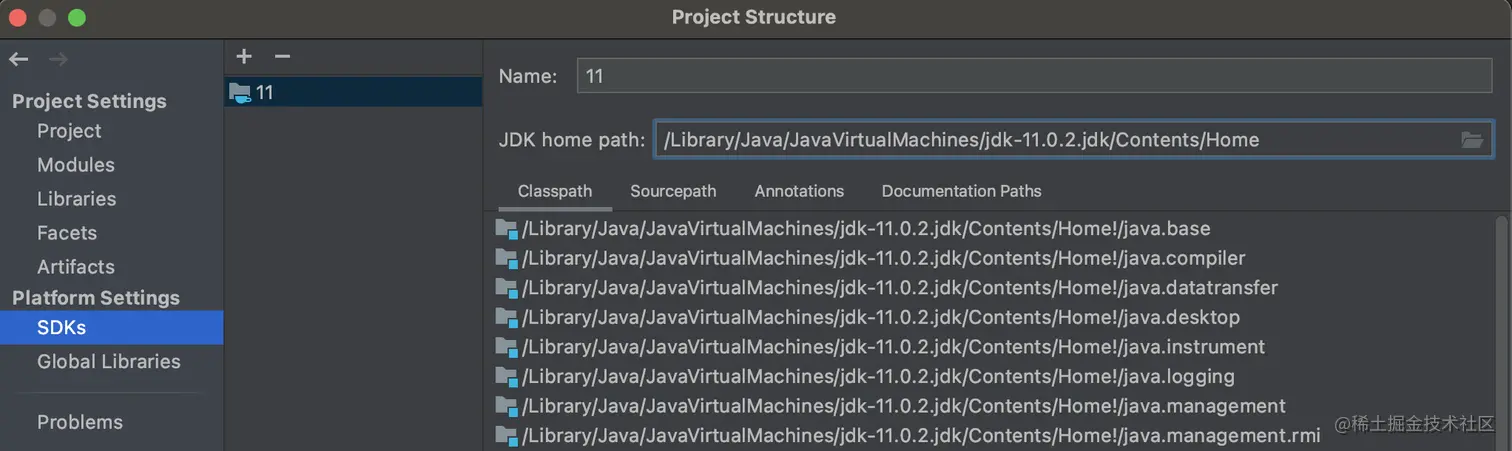Click the SDK Name input field
The image size is (1512, 451).
click(1035, 76)
